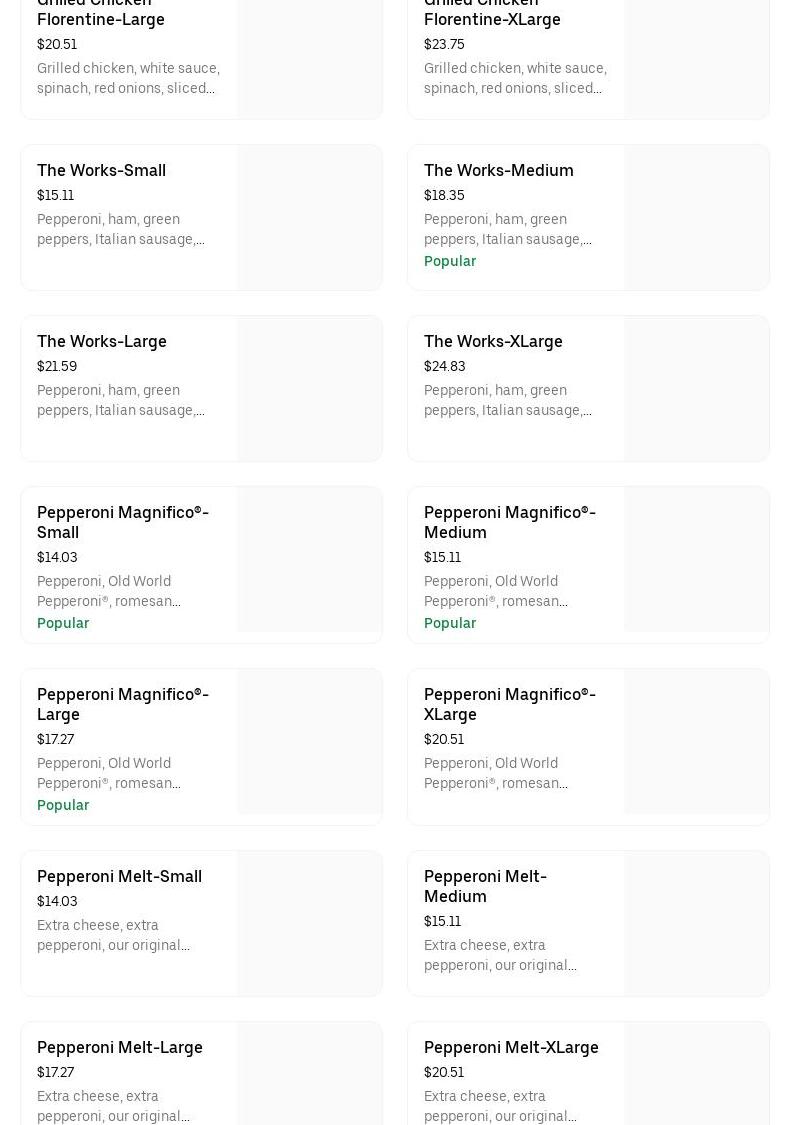Screen dimensions: 804x1125
Task: Click the $24.83 price of The Works-XLarge
Action: (444, 367)
